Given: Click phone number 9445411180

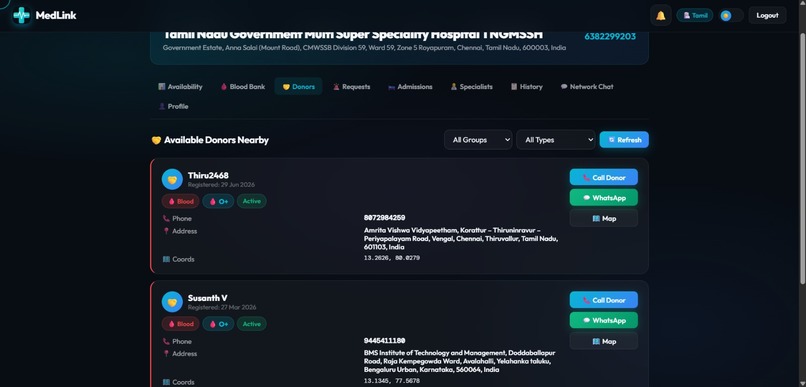Looking at the screenshot, I should 384,341.
